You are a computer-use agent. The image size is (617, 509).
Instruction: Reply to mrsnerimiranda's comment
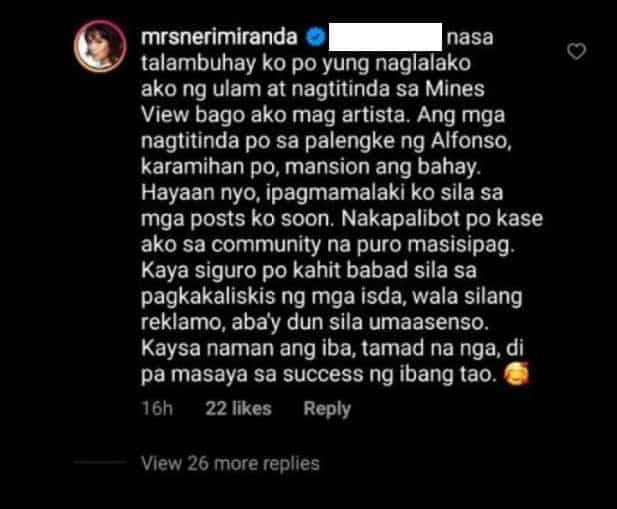(x=327, y=409)
